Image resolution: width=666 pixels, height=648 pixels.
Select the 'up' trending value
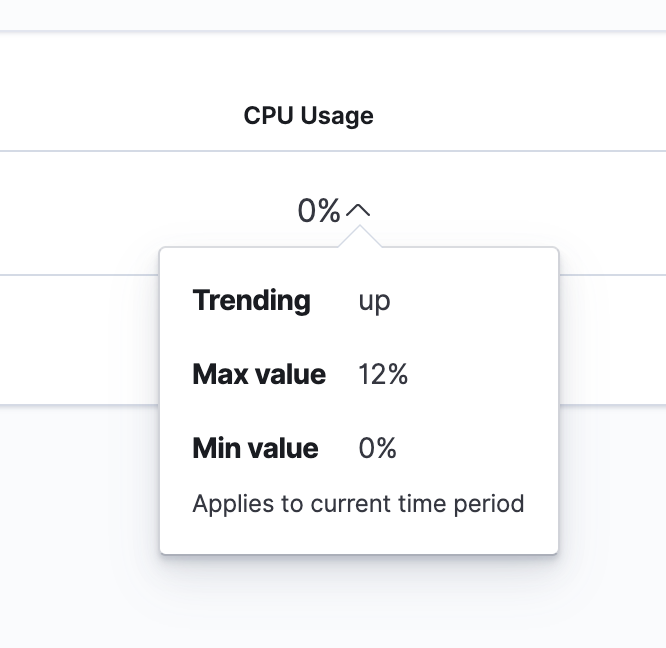pos(374,300)
